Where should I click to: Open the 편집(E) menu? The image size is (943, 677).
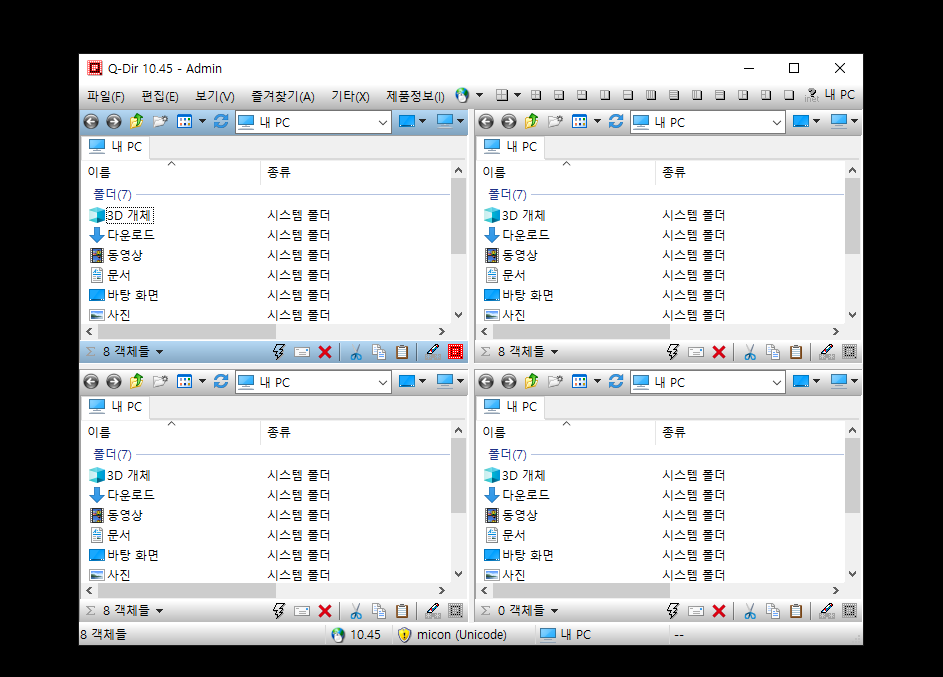pos(159,96)
